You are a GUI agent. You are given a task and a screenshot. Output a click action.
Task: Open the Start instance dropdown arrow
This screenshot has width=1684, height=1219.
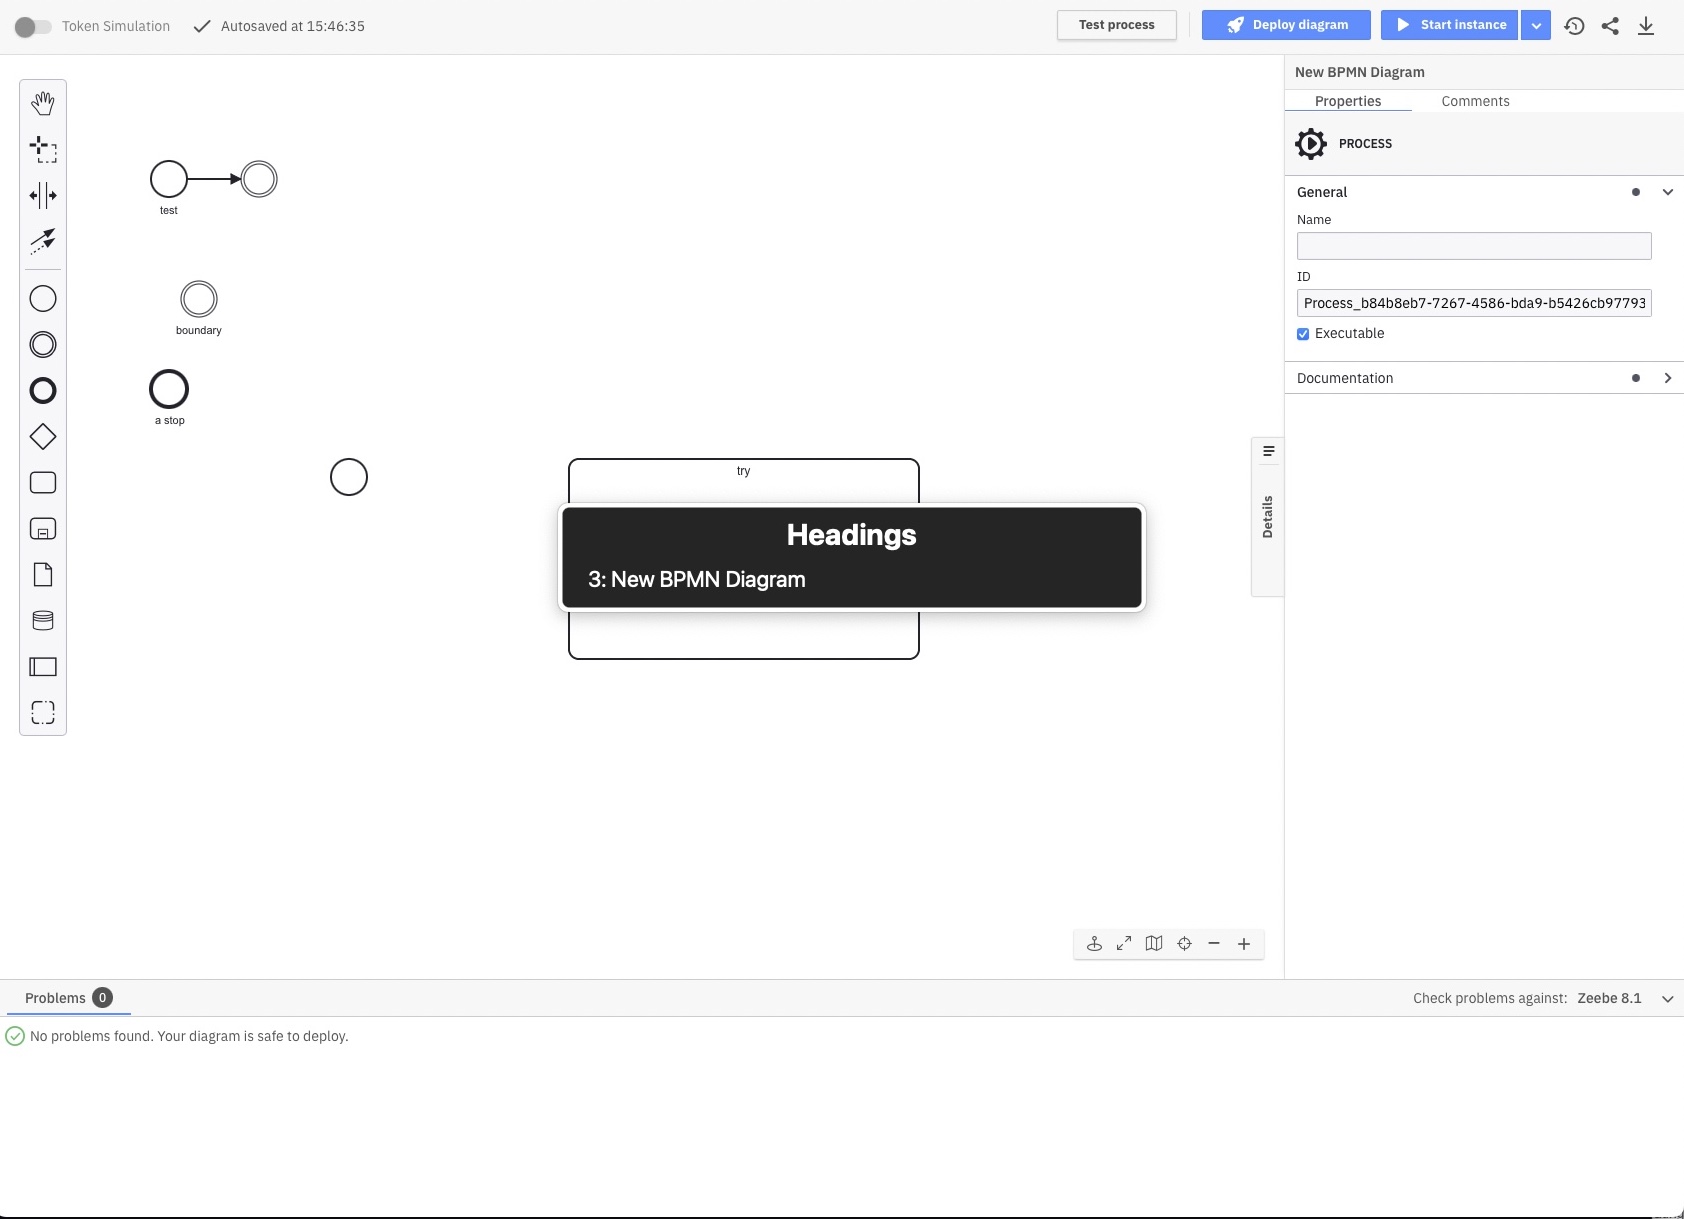pos(1536,25)
